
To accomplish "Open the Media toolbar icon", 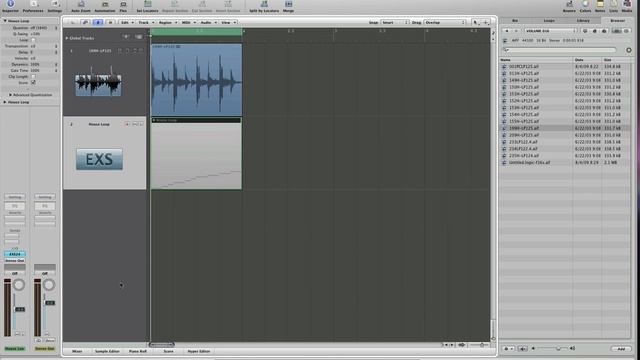I will click(627, 6).
